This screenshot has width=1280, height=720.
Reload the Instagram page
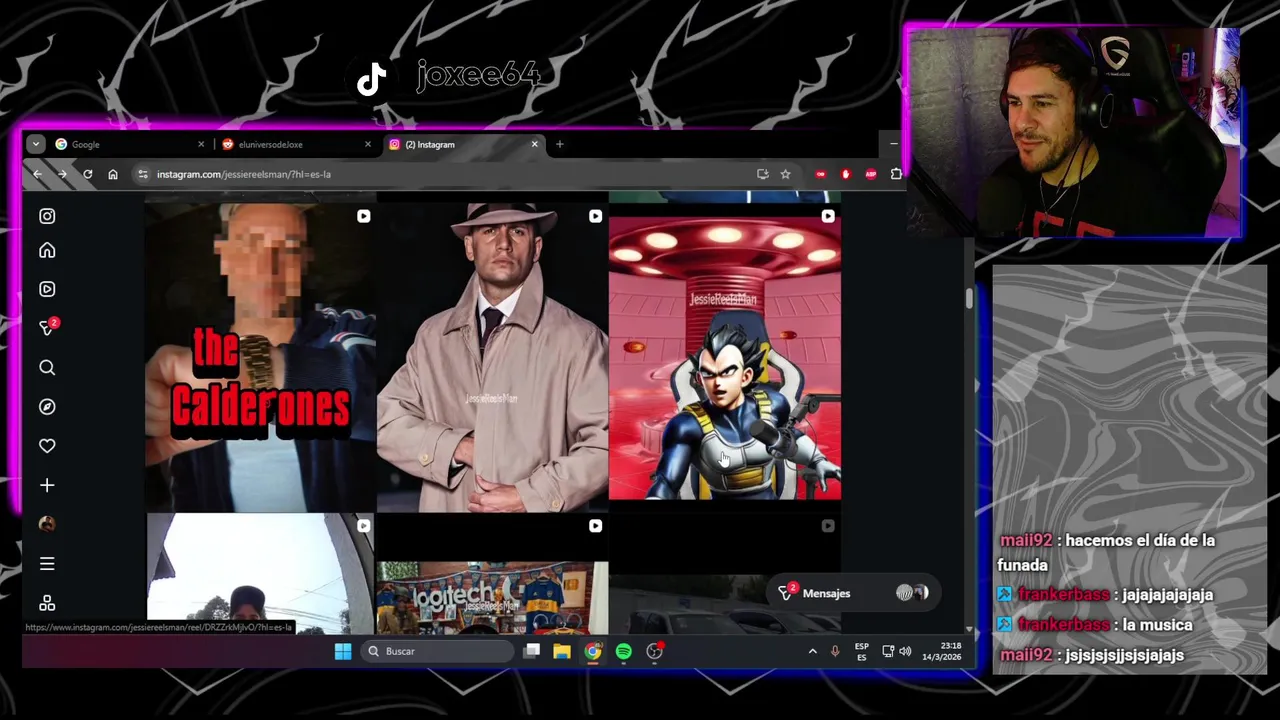coord(88,174)
